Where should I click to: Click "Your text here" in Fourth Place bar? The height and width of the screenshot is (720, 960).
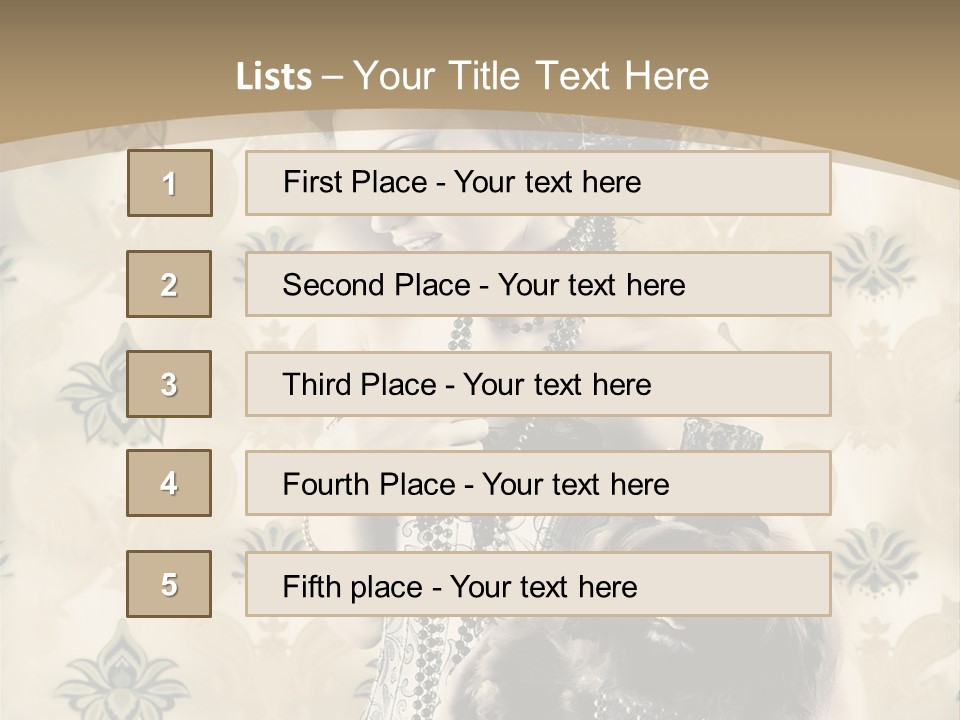pyautogui.click(x=575, y=485)
